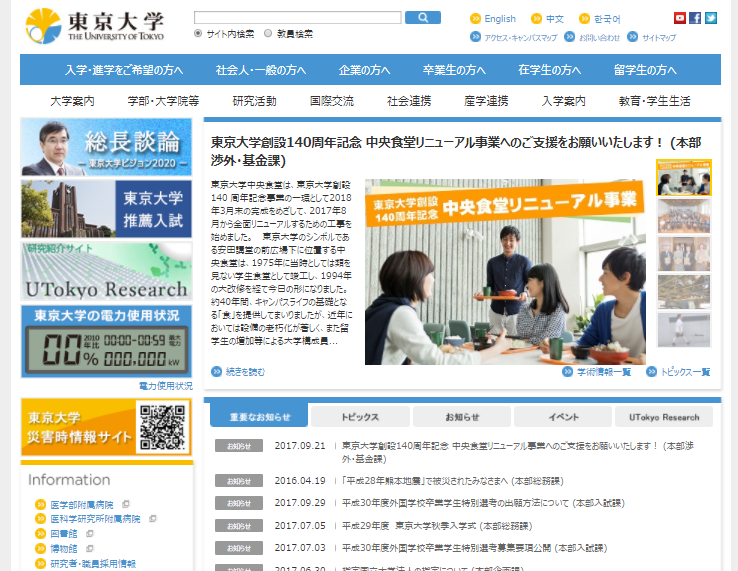Open 卒業生の方へ menu
Image resolution: width=738 pixels, height=571 pixels.
[x=454, y=70]
